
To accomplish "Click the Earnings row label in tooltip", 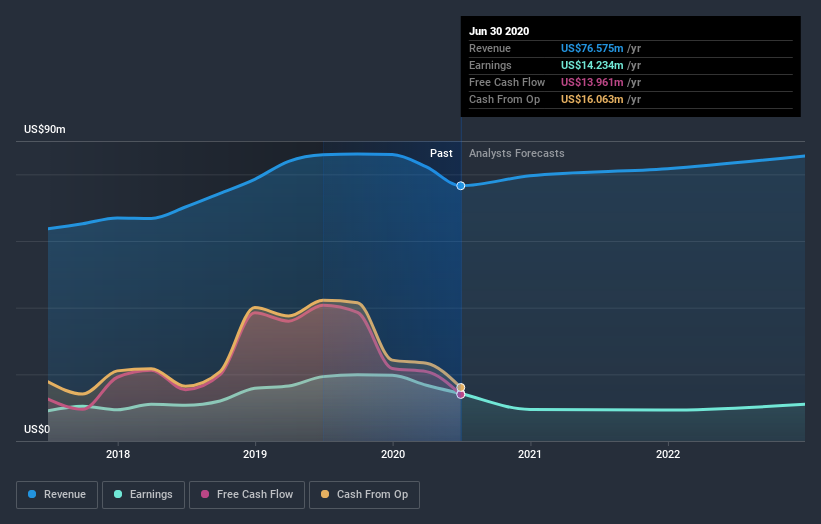I will (x=490, y=65).
